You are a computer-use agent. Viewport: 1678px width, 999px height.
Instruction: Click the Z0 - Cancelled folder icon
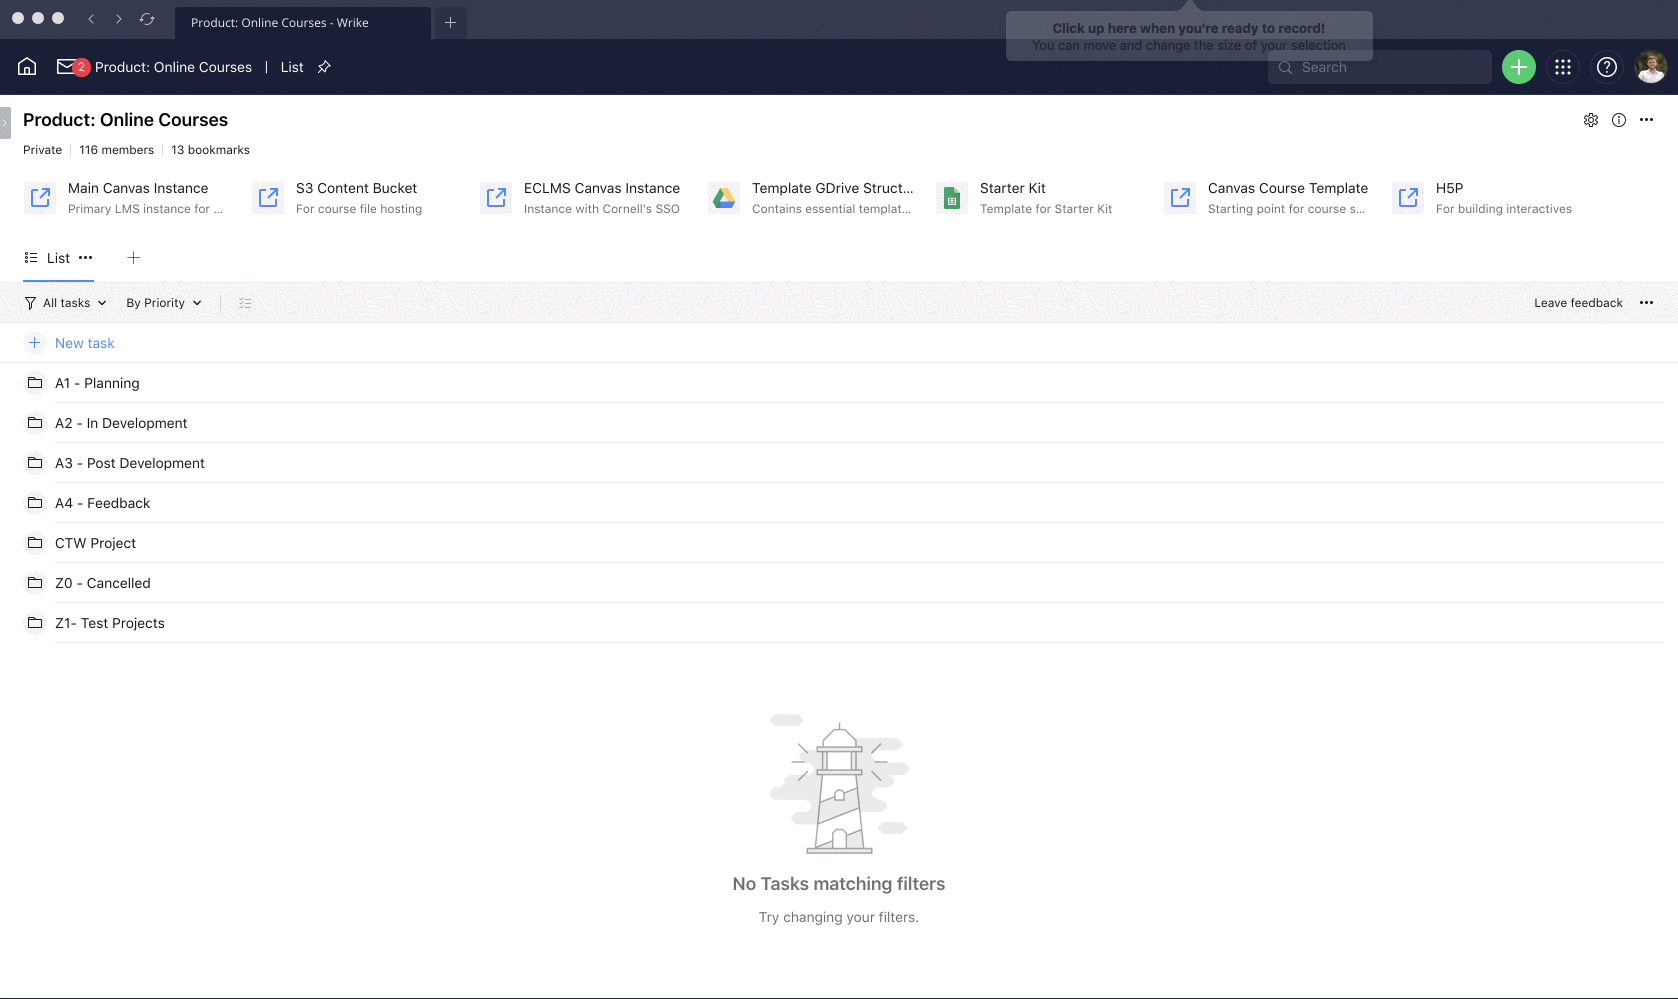35,583
